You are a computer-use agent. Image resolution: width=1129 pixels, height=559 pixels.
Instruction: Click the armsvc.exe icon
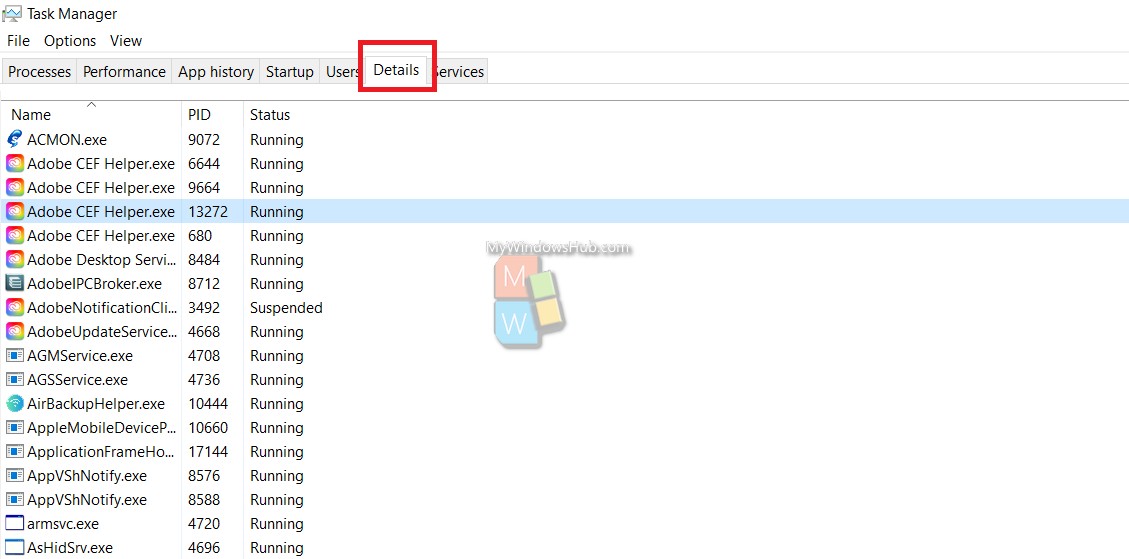click(14, 524)
